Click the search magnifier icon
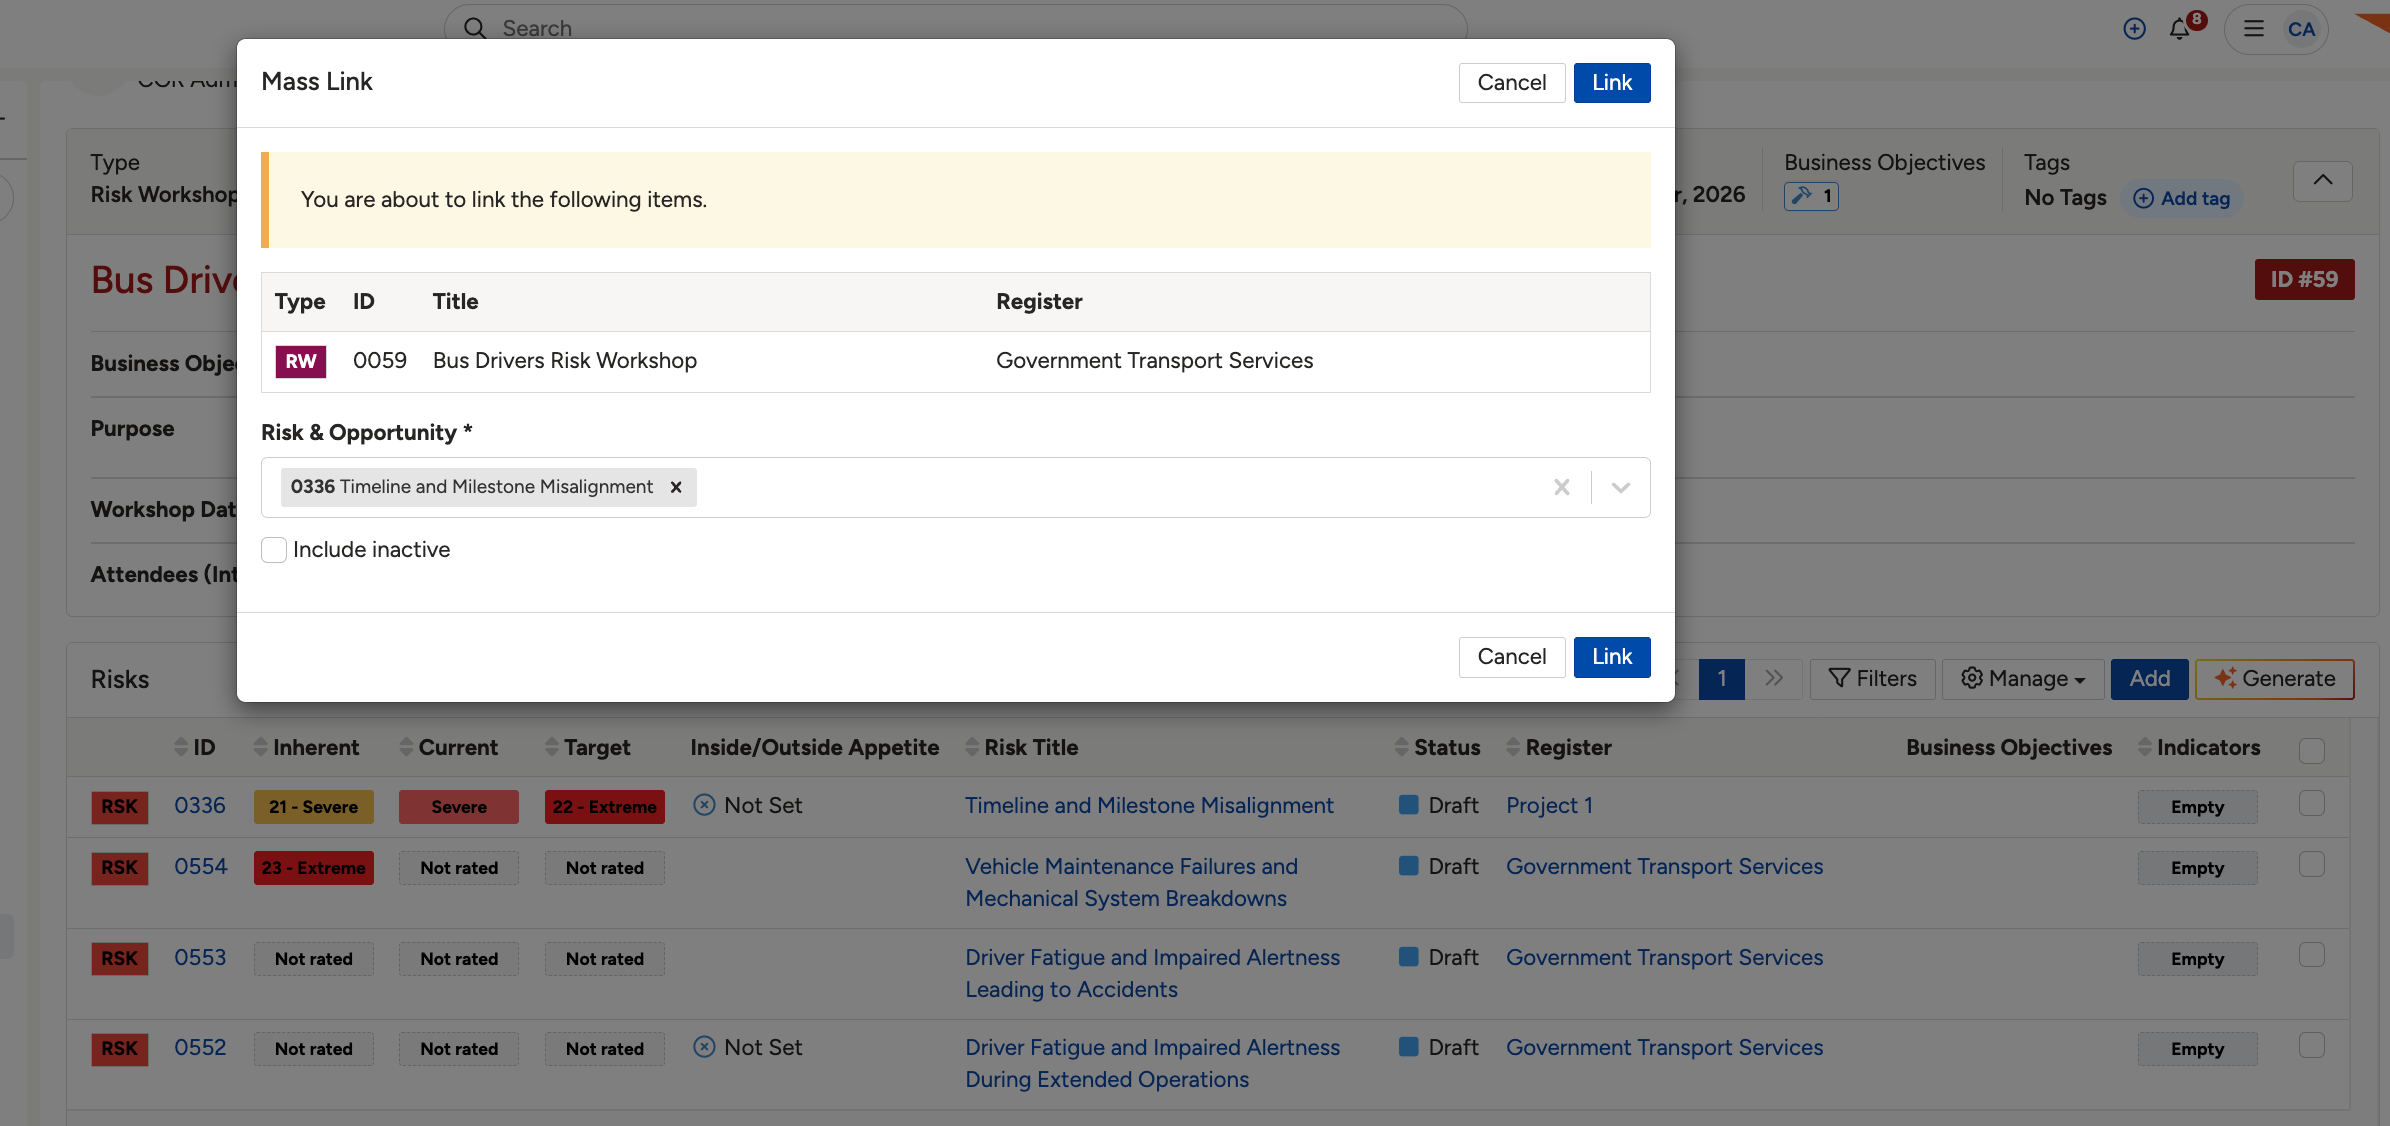The height and width of the screenshot is (1126, 2390). (475, 28)
